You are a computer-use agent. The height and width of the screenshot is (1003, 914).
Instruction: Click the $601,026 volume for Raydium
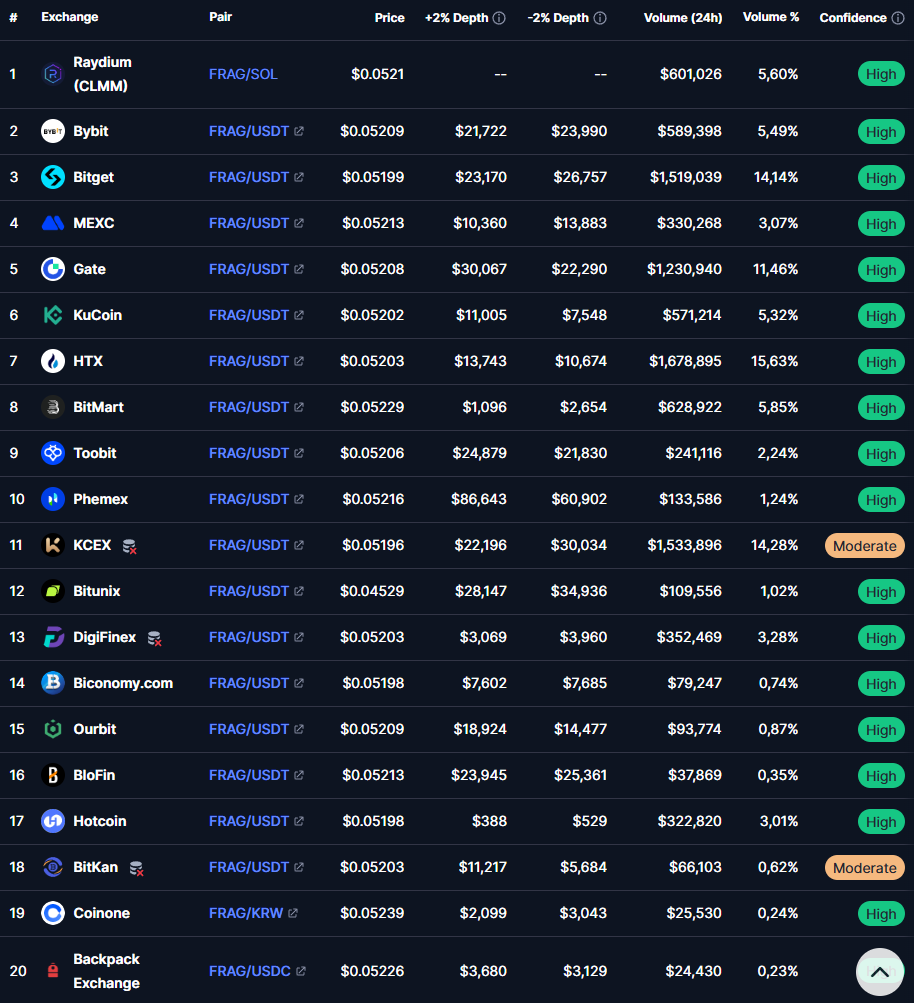click(x=691, y=74)
